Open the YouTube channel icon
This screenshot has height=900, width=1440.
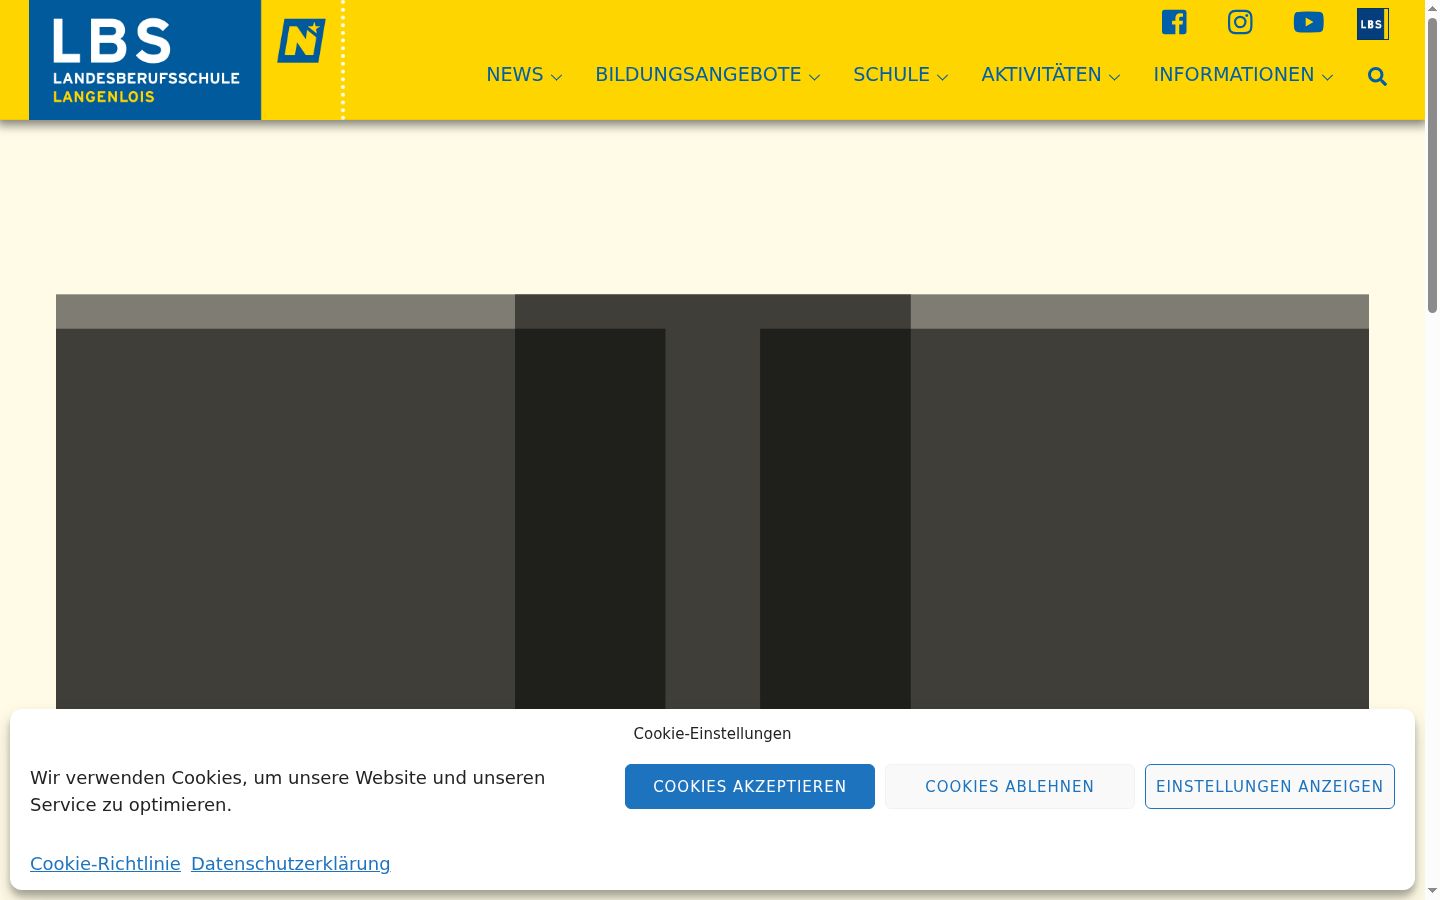click(x=1308, y=22)
